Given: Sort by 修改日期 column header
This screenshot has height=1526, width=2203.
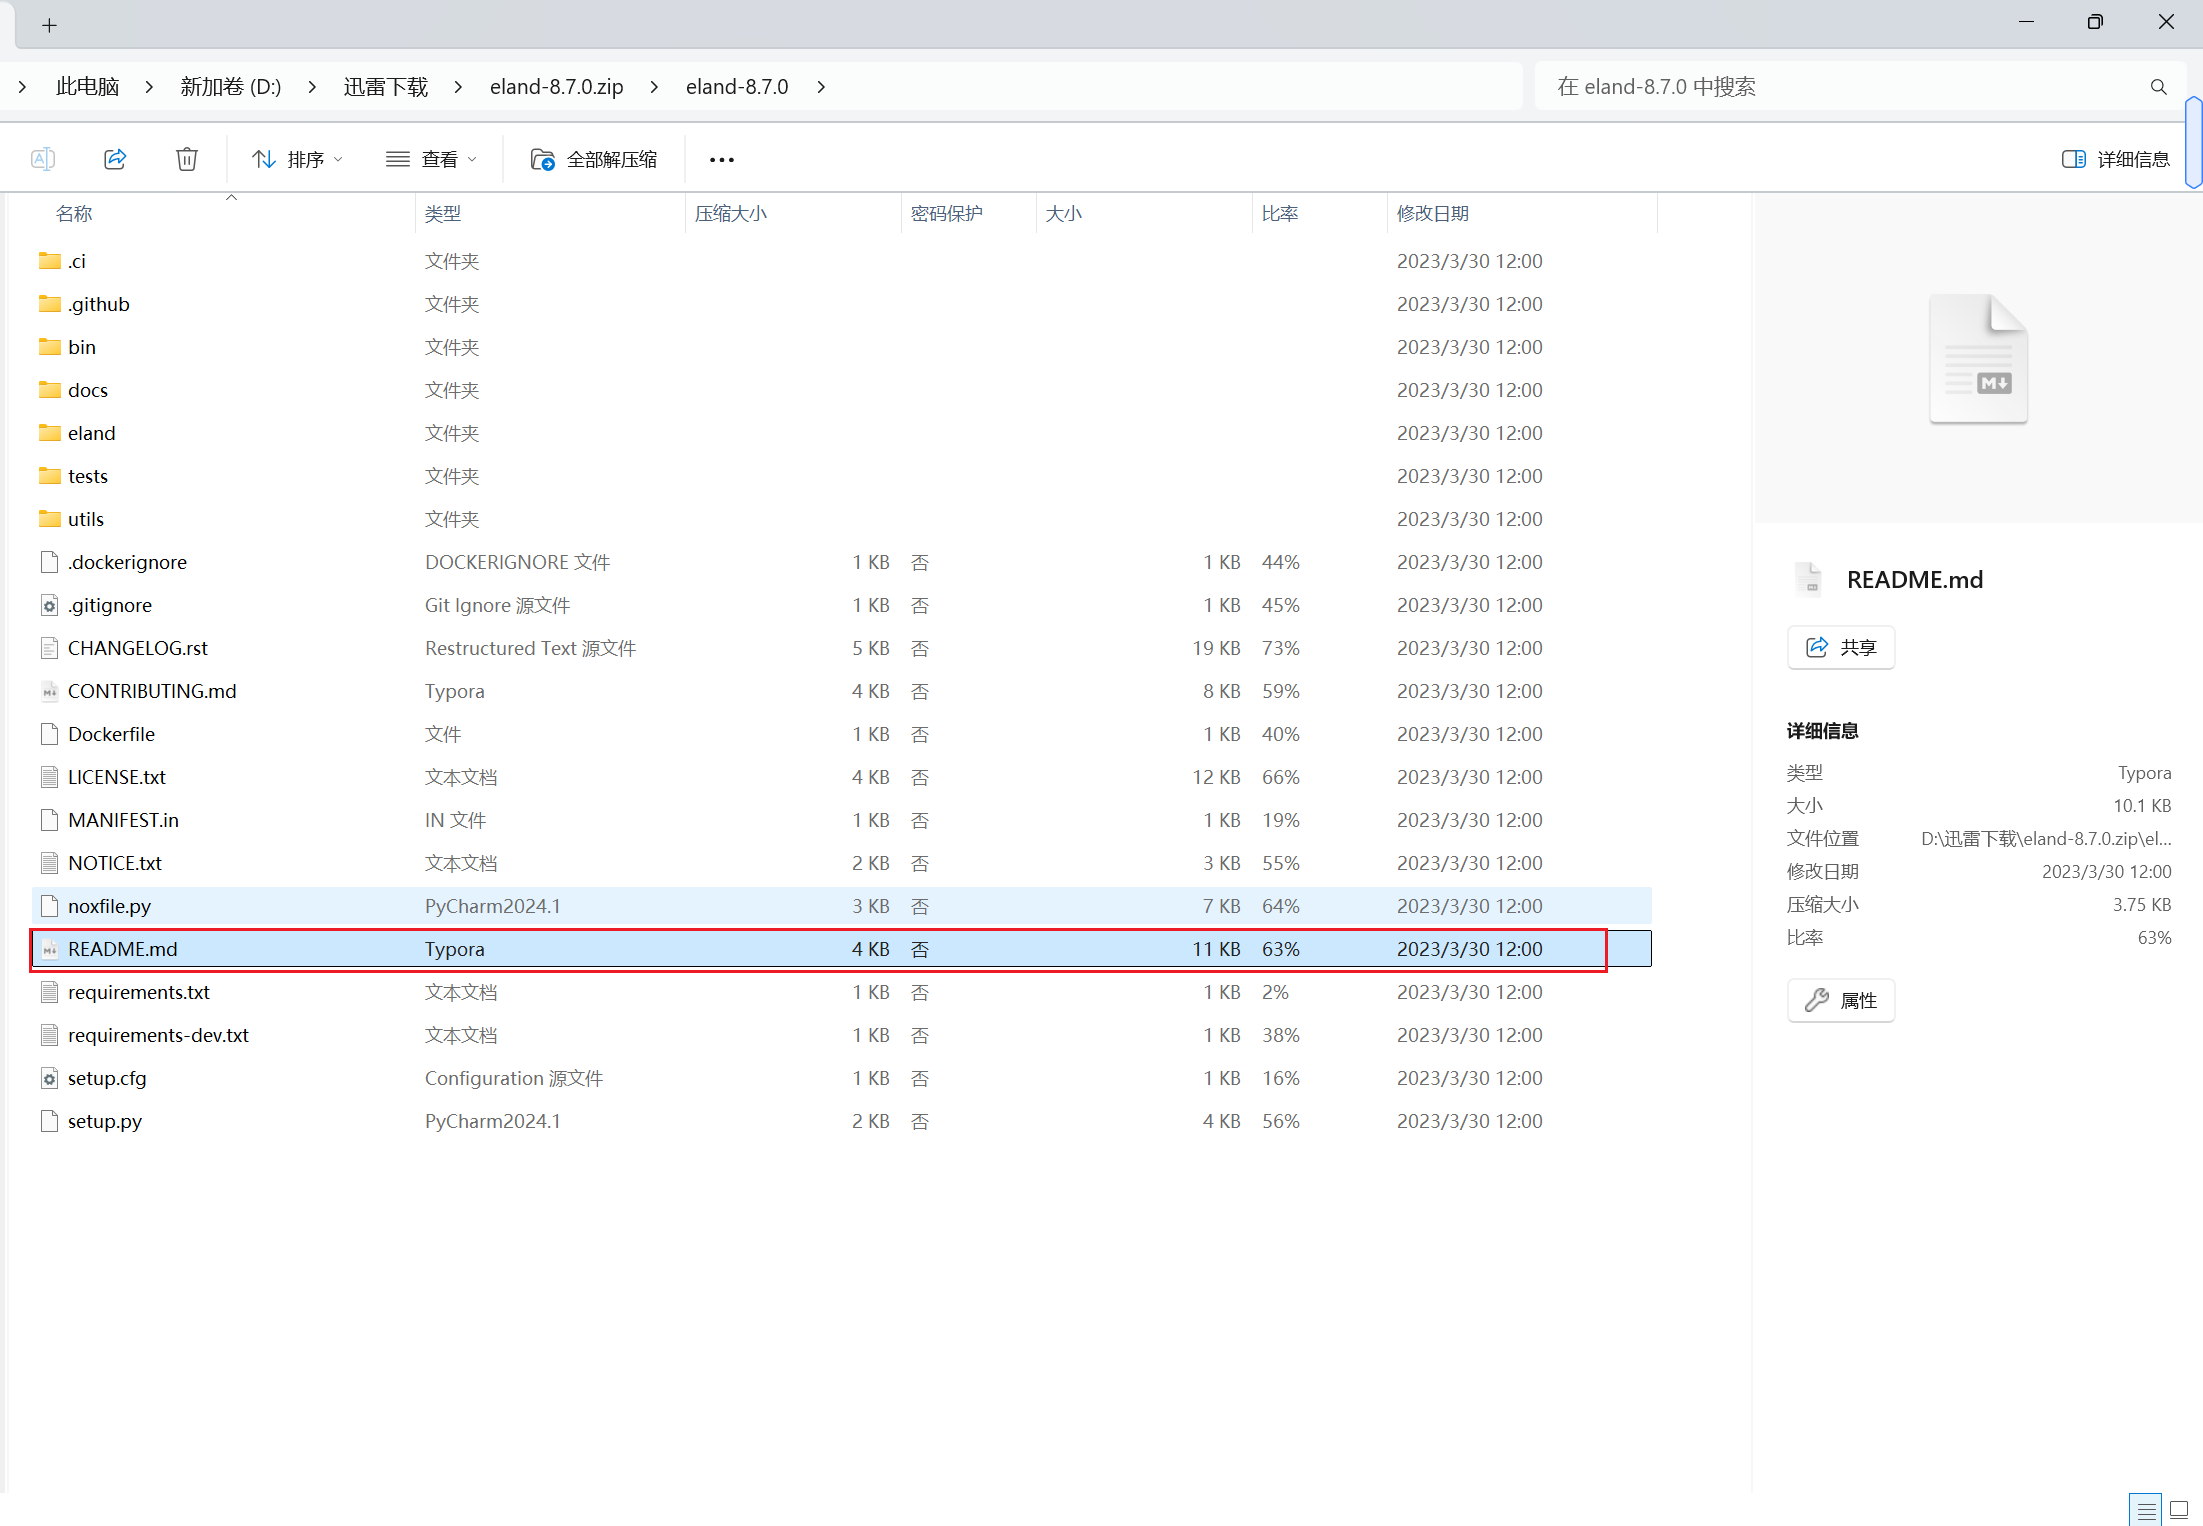Looking at the screenshot, I should click(x=1432, y=213).
